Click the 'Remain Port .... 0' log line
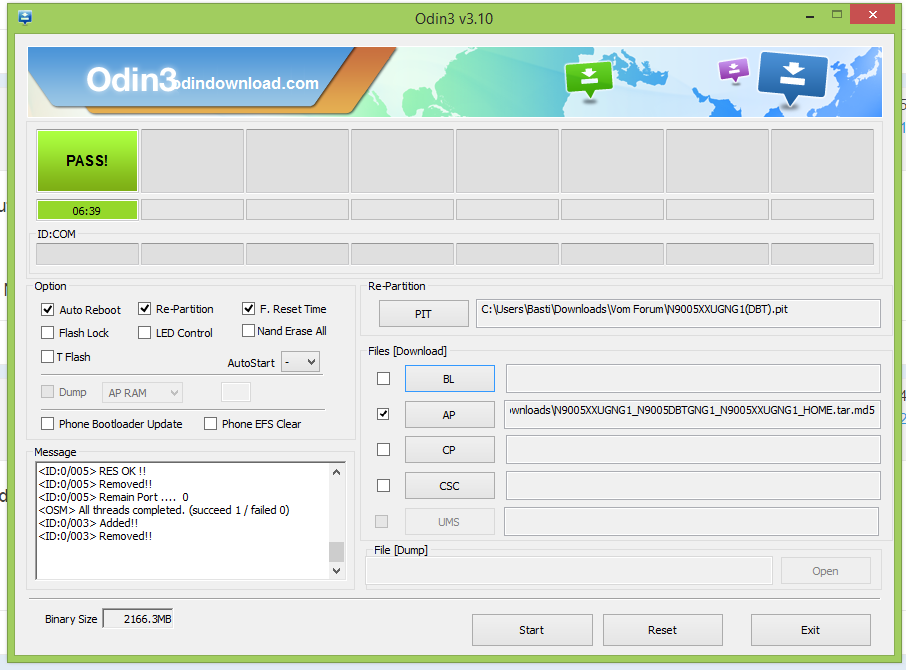The height and width of the screenshot is (670, 906). [114, 497]
